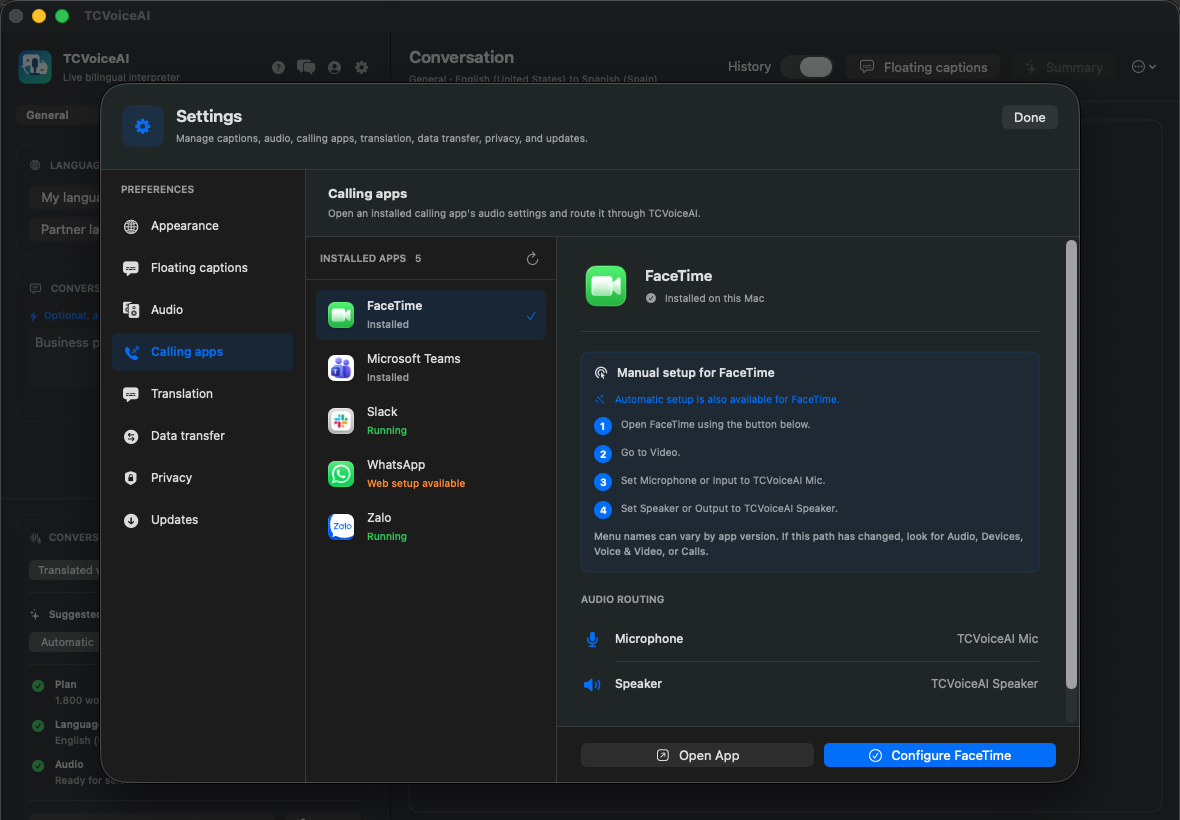Click the Appearance globe icon
Viewport: 1180px width, 820px height.
tap(131, 226)
